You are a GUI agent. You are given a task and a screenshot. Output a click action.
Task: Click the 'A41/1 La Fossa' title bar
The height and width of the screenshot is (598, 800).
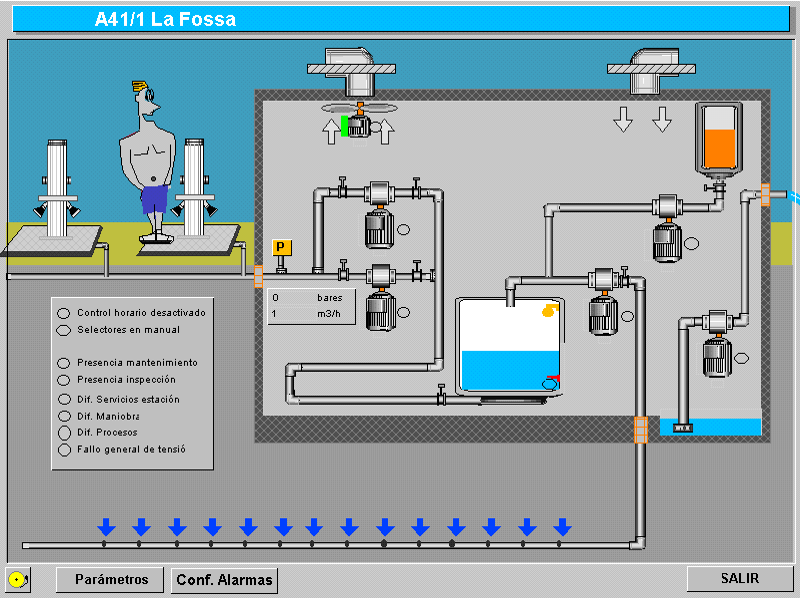pos(400,19)
